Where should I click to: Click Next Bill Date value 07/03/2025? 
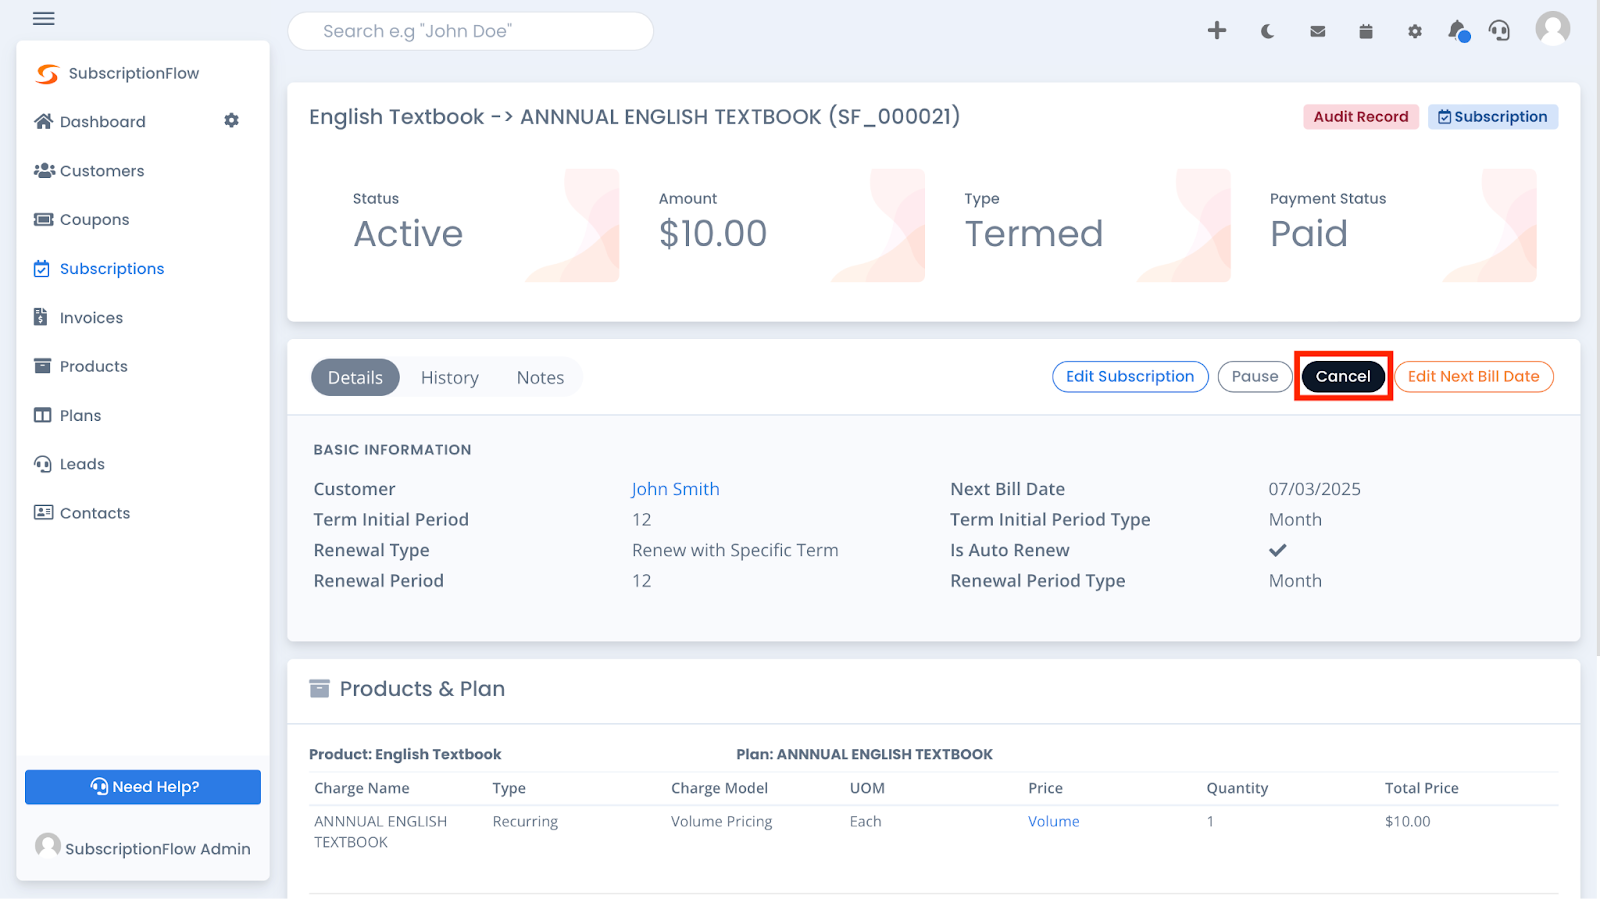tap(1315, 489)
